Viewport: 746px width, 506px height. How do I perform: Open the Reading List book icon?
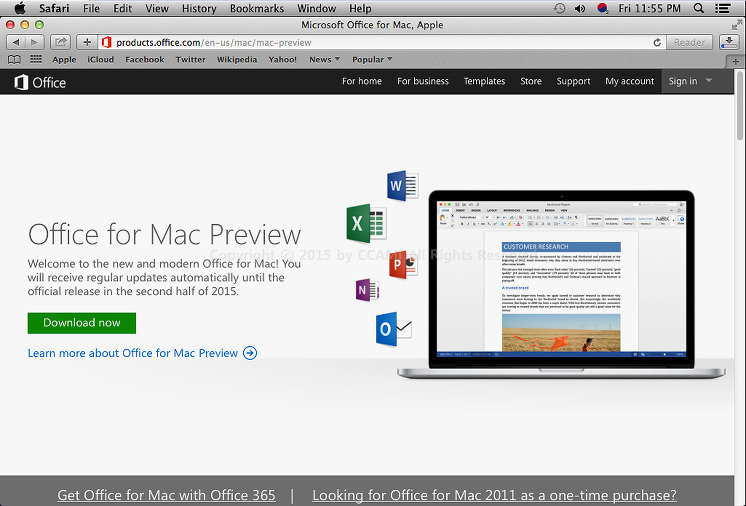click(14, 59)
